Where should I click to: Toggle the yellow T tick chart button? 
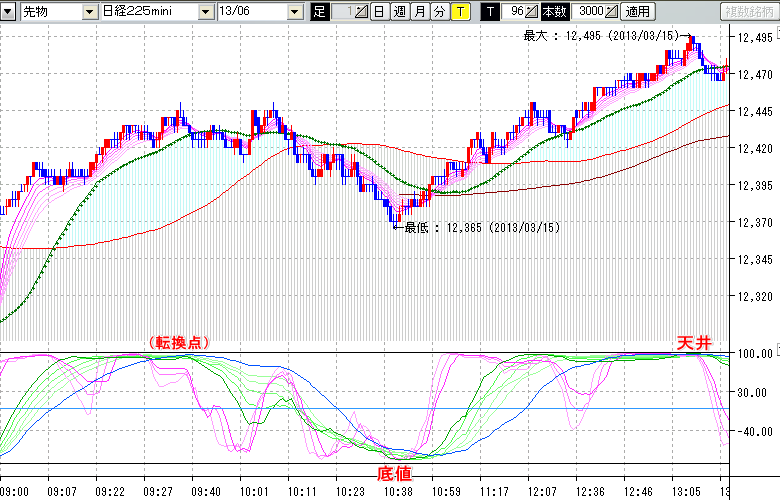point(459,12)
